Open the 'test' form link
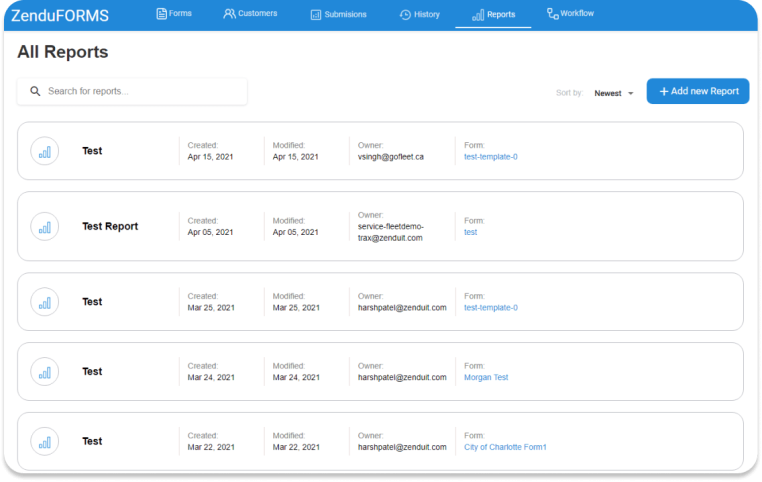762x482 pixels. click(470, 232)
